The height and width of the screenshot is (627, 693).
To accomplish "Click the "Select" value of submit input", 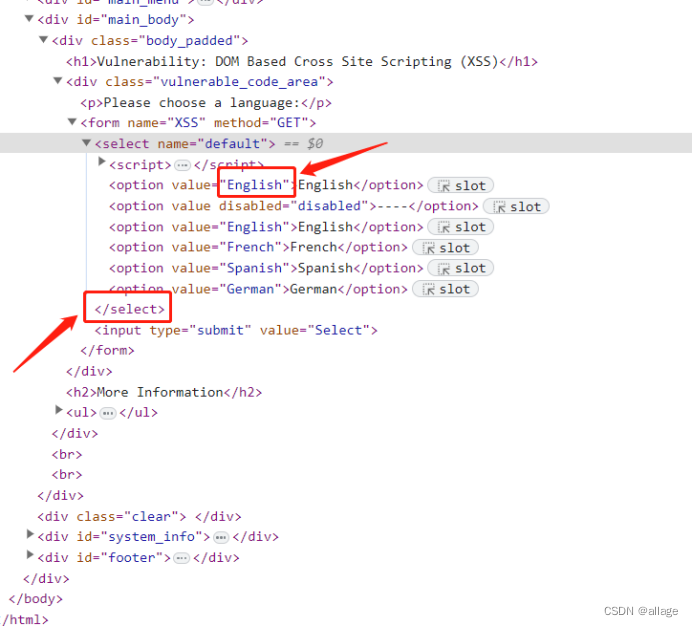I will [x=339, y=331].
